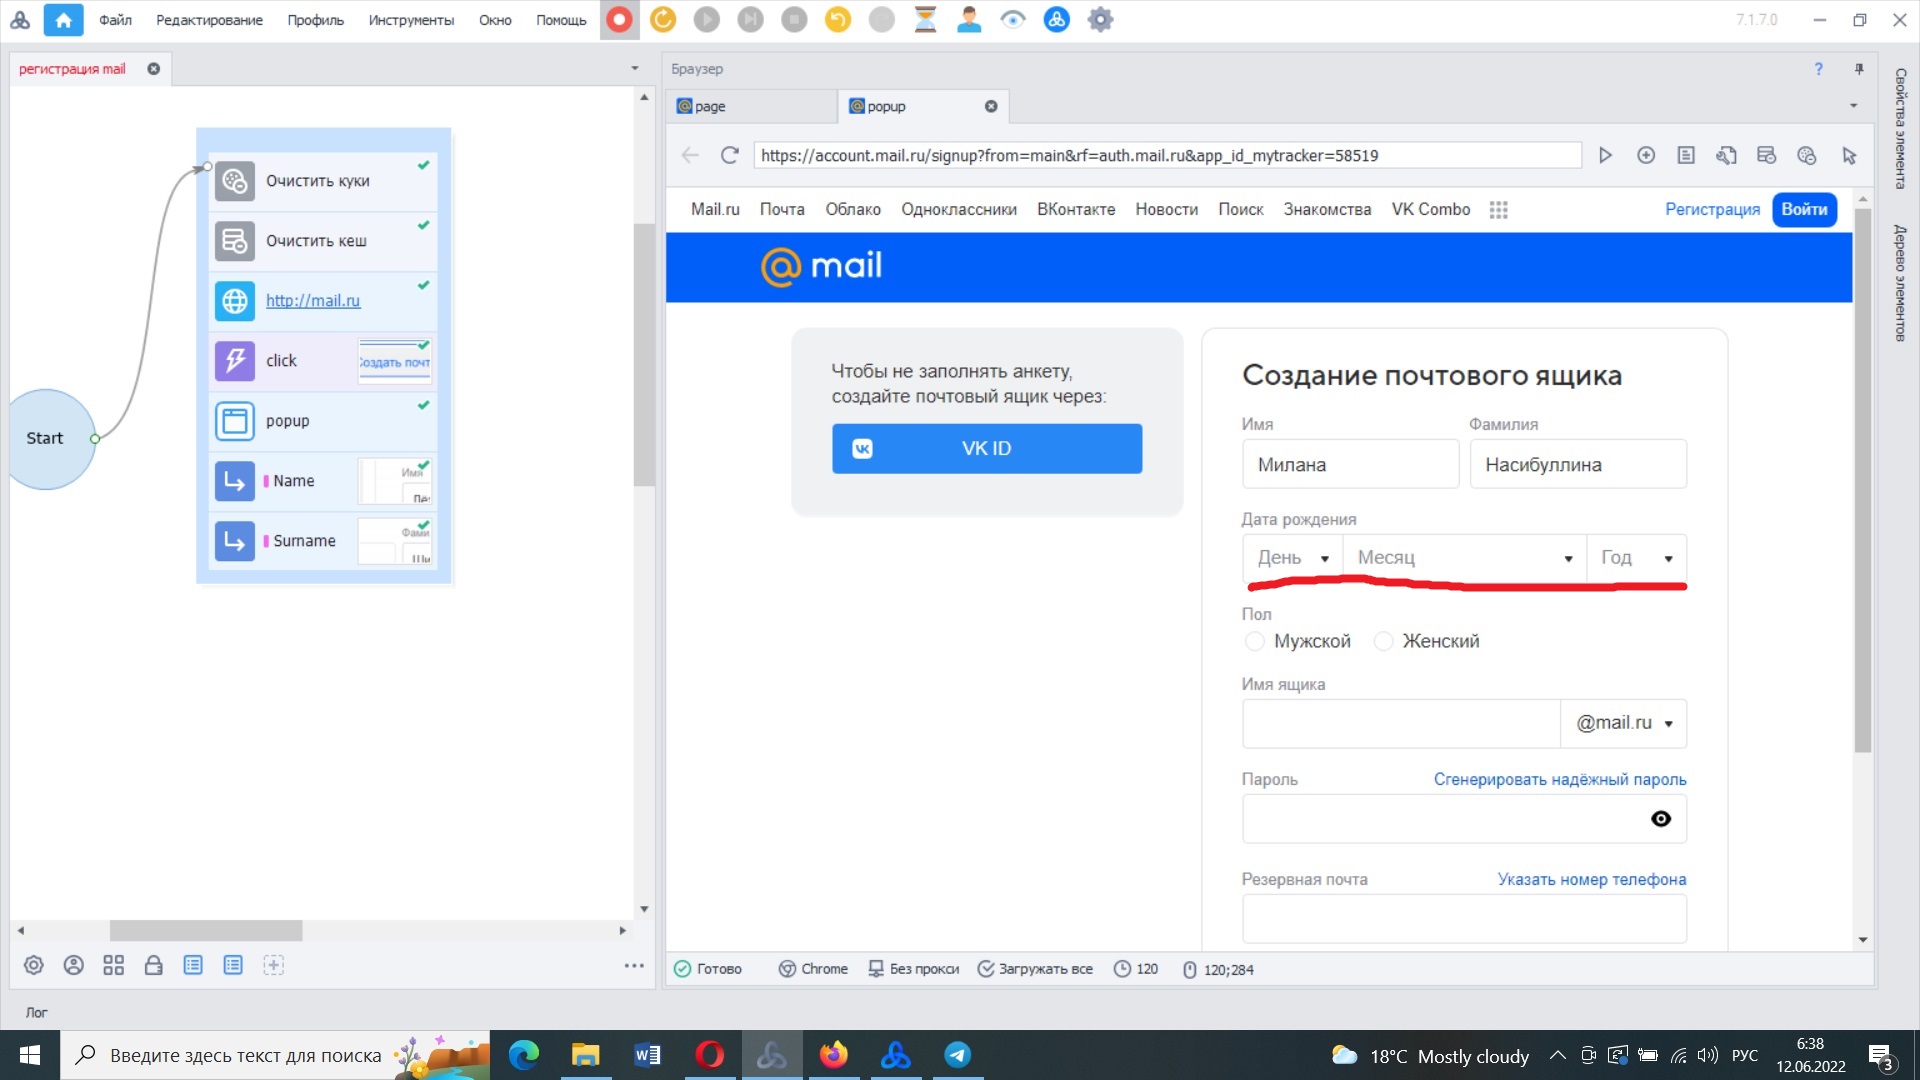Select the globe icon of http://mail.ru action

coord(235,301)
